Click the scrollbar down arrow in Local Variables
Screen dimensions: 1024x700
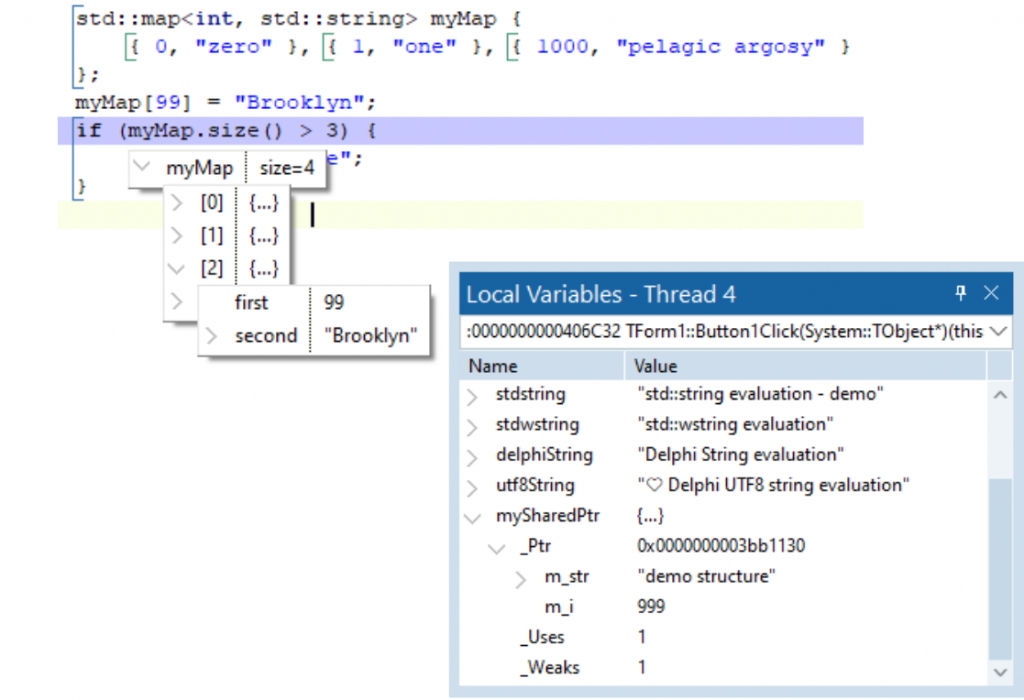coord(1000,672)
